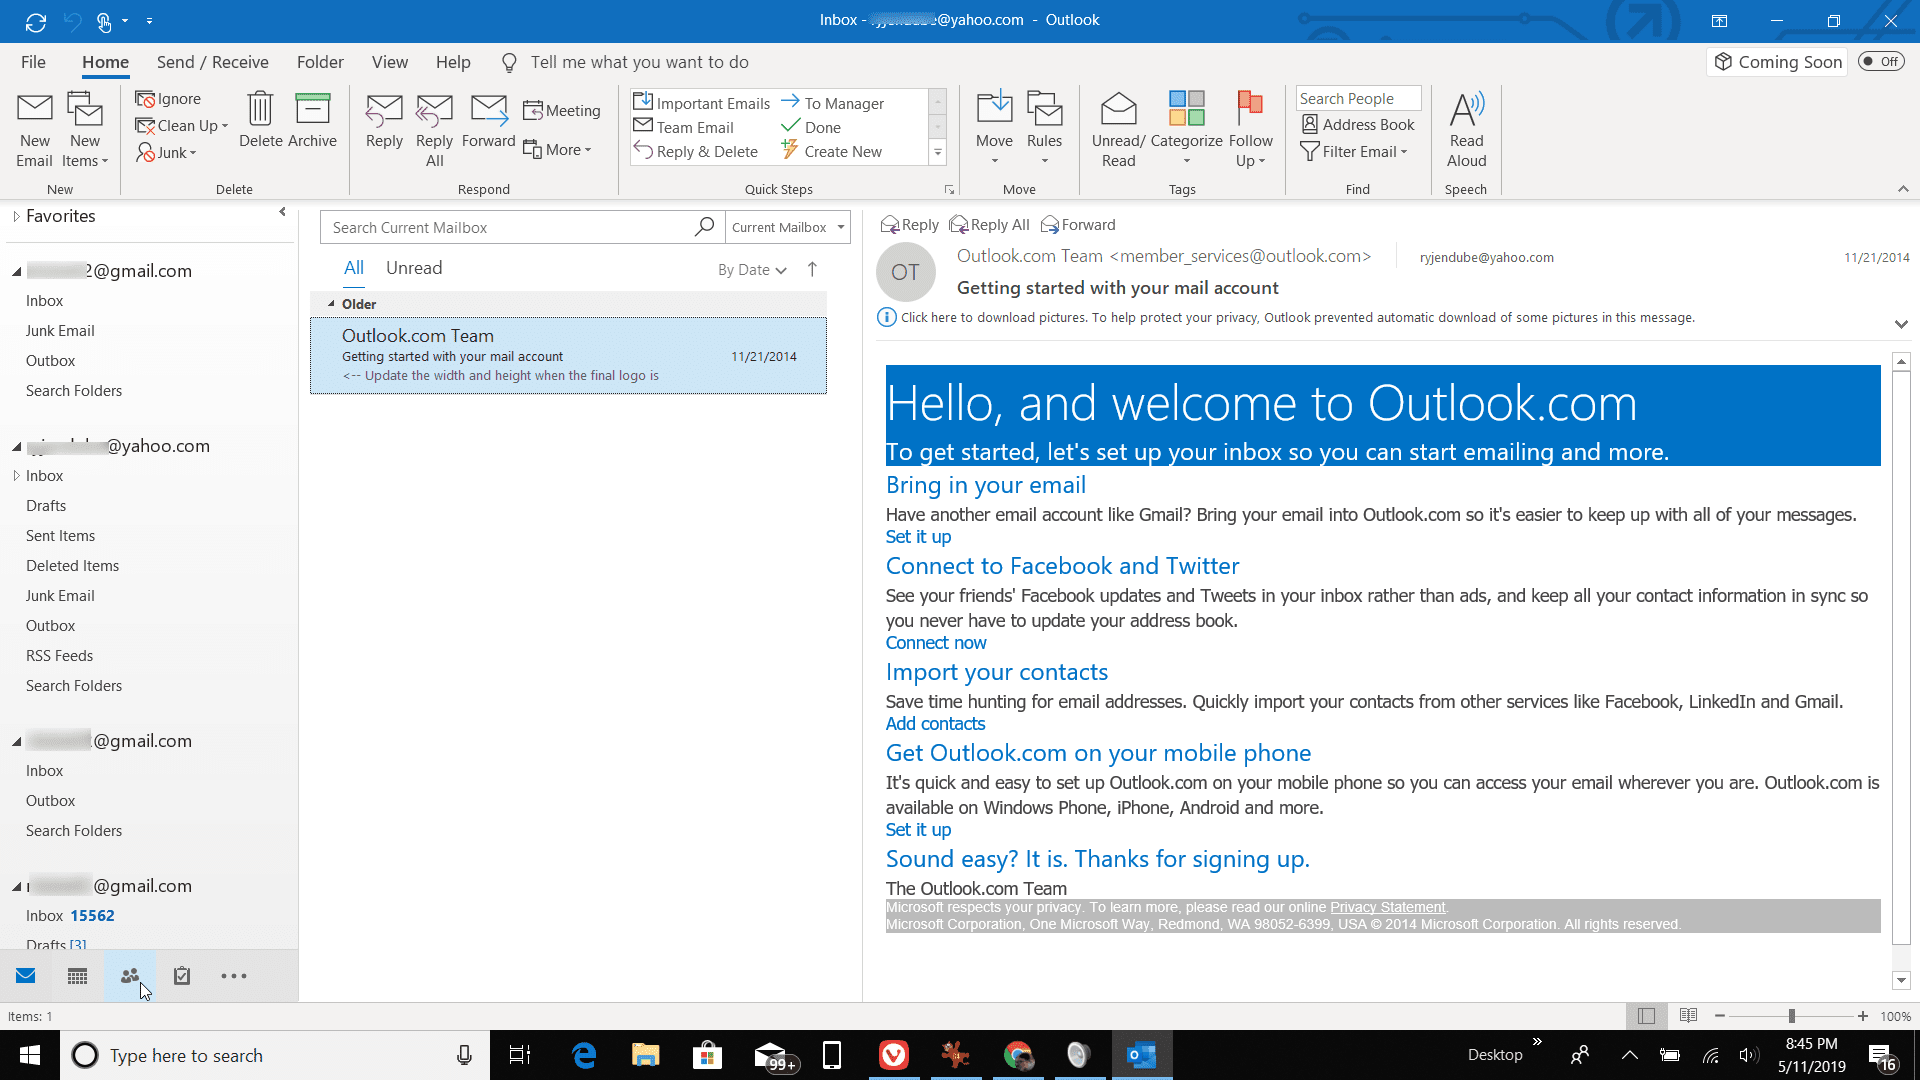Toggle Unread/Read status
The width and height of the screenshot is (1920, 1080).
(x=1118, y=130)
